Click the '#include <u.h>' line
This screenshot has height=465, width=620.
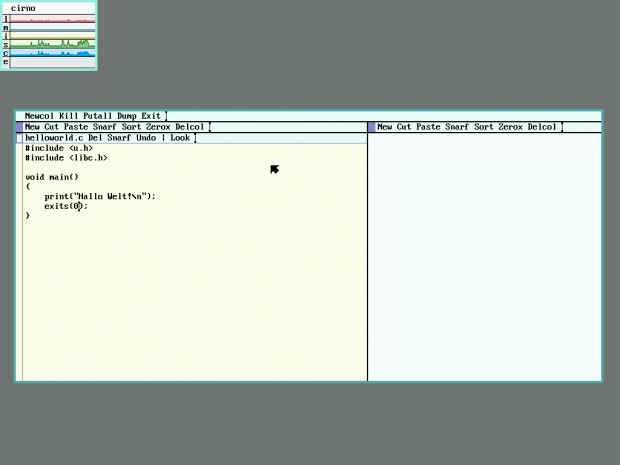click(59, 148)
